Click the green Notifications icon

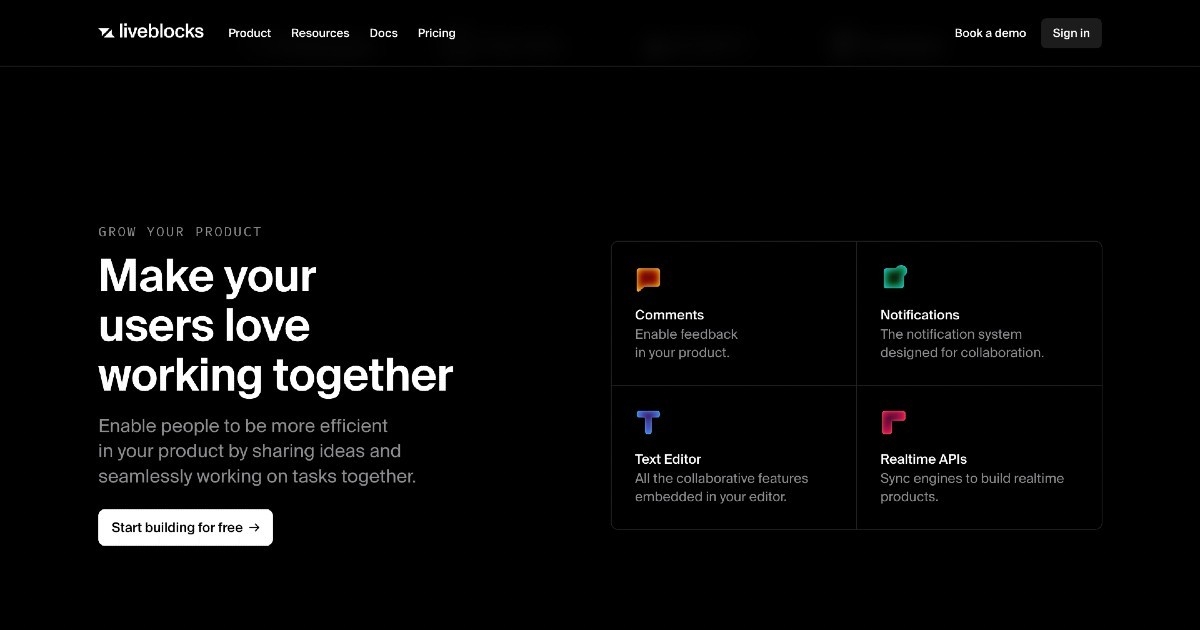(x=894, y=277)
